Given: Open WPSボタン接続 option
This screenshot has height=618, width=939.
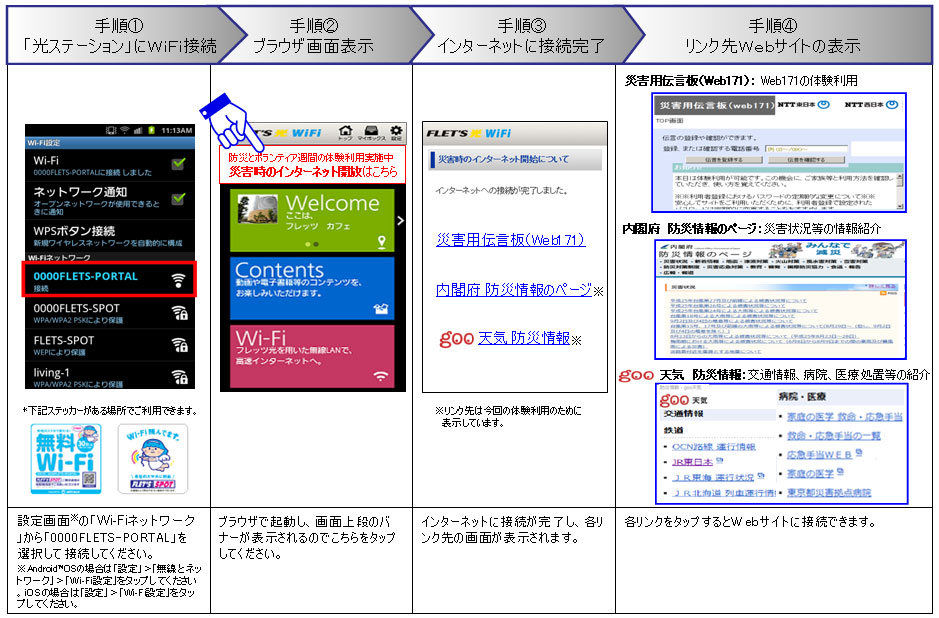Looking at the screenshot, I should [x=110, y=235].
